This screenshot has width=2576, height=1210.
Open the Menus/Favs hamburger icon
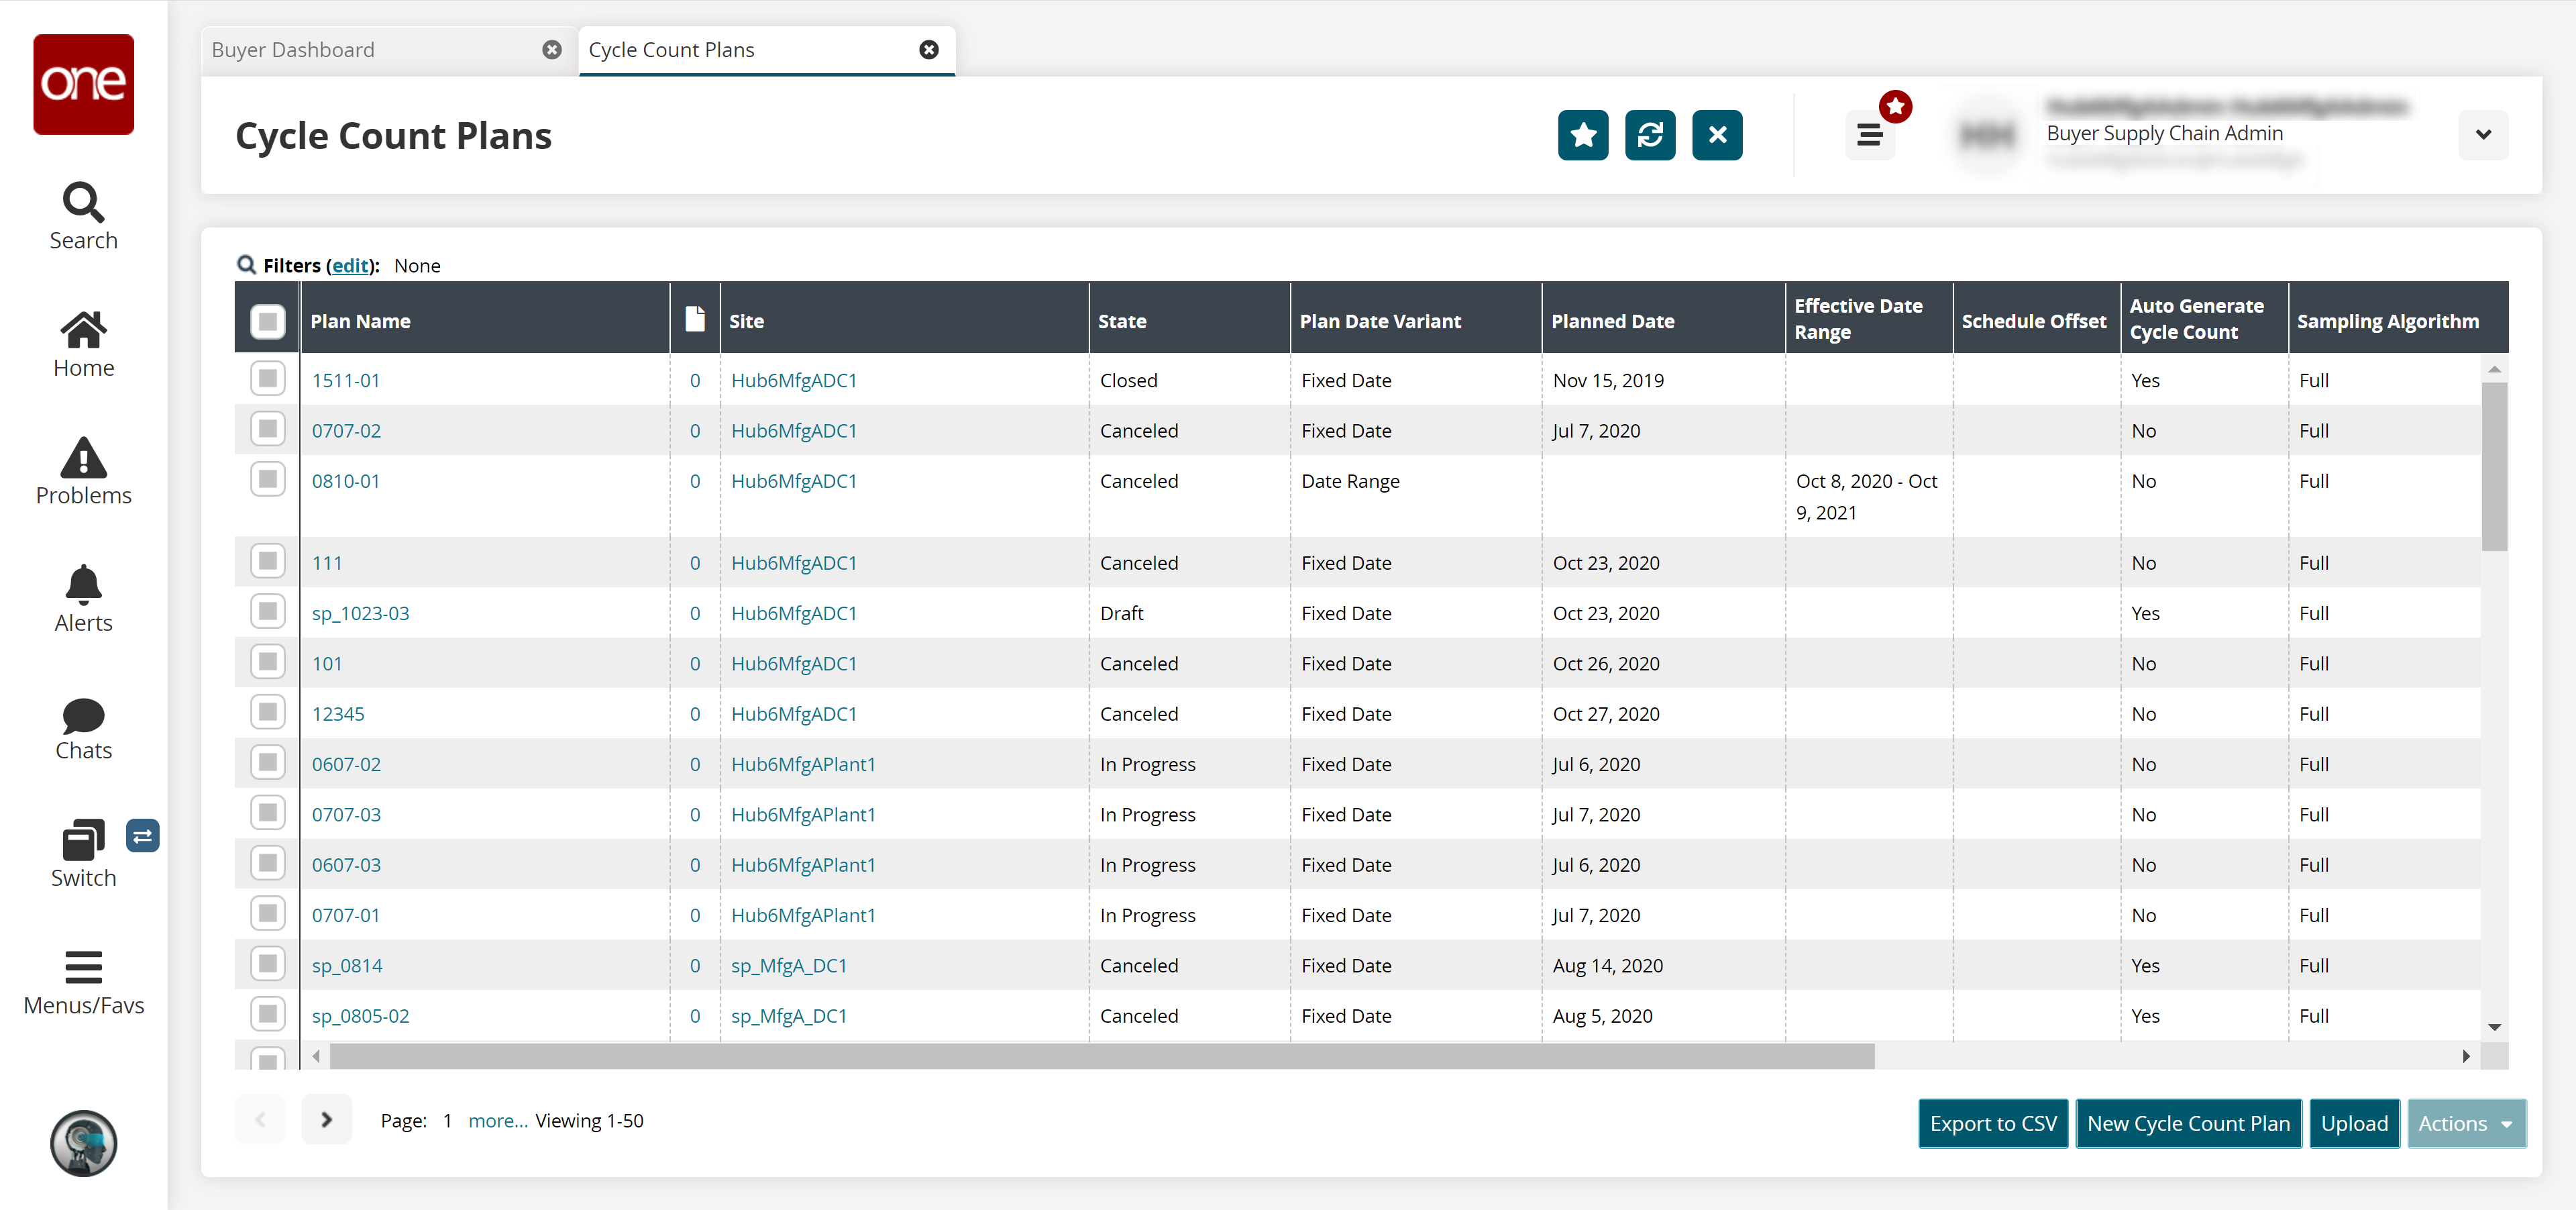tap(83, 968)
